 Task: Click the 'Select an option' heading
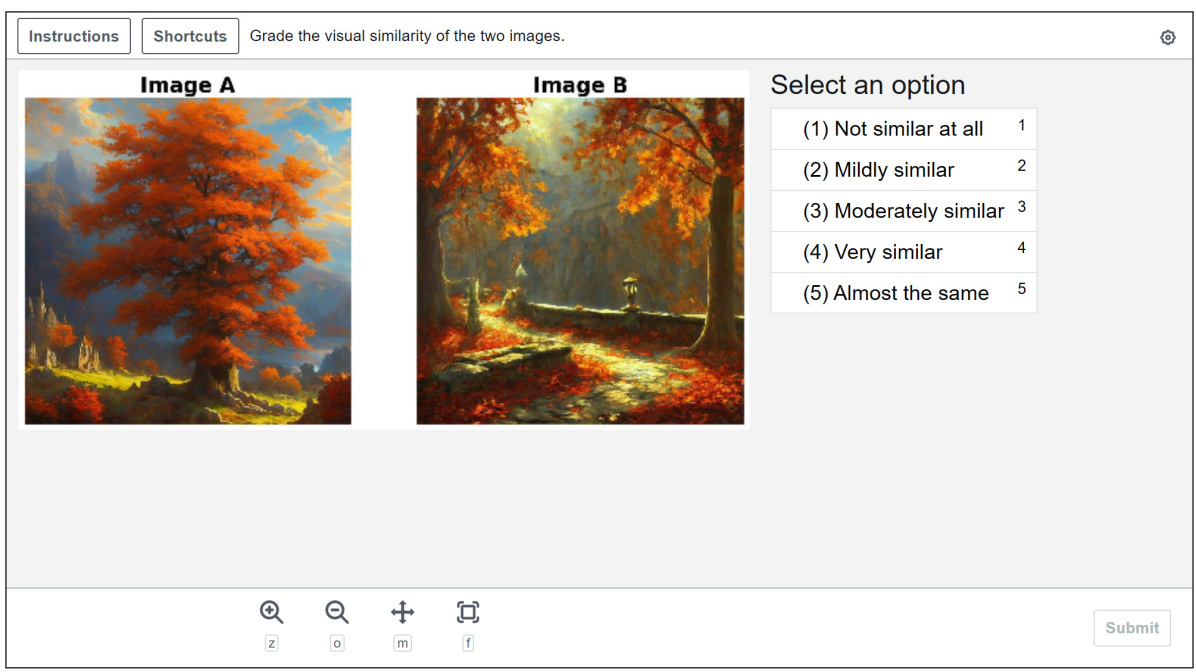(867, 85)
